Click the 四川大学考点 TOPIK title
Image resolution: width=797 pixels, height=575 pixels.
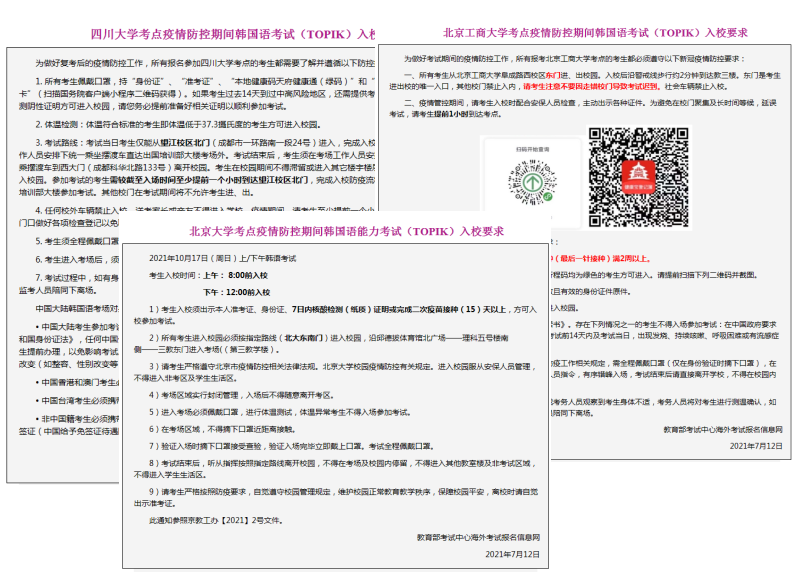pos(233,34)
